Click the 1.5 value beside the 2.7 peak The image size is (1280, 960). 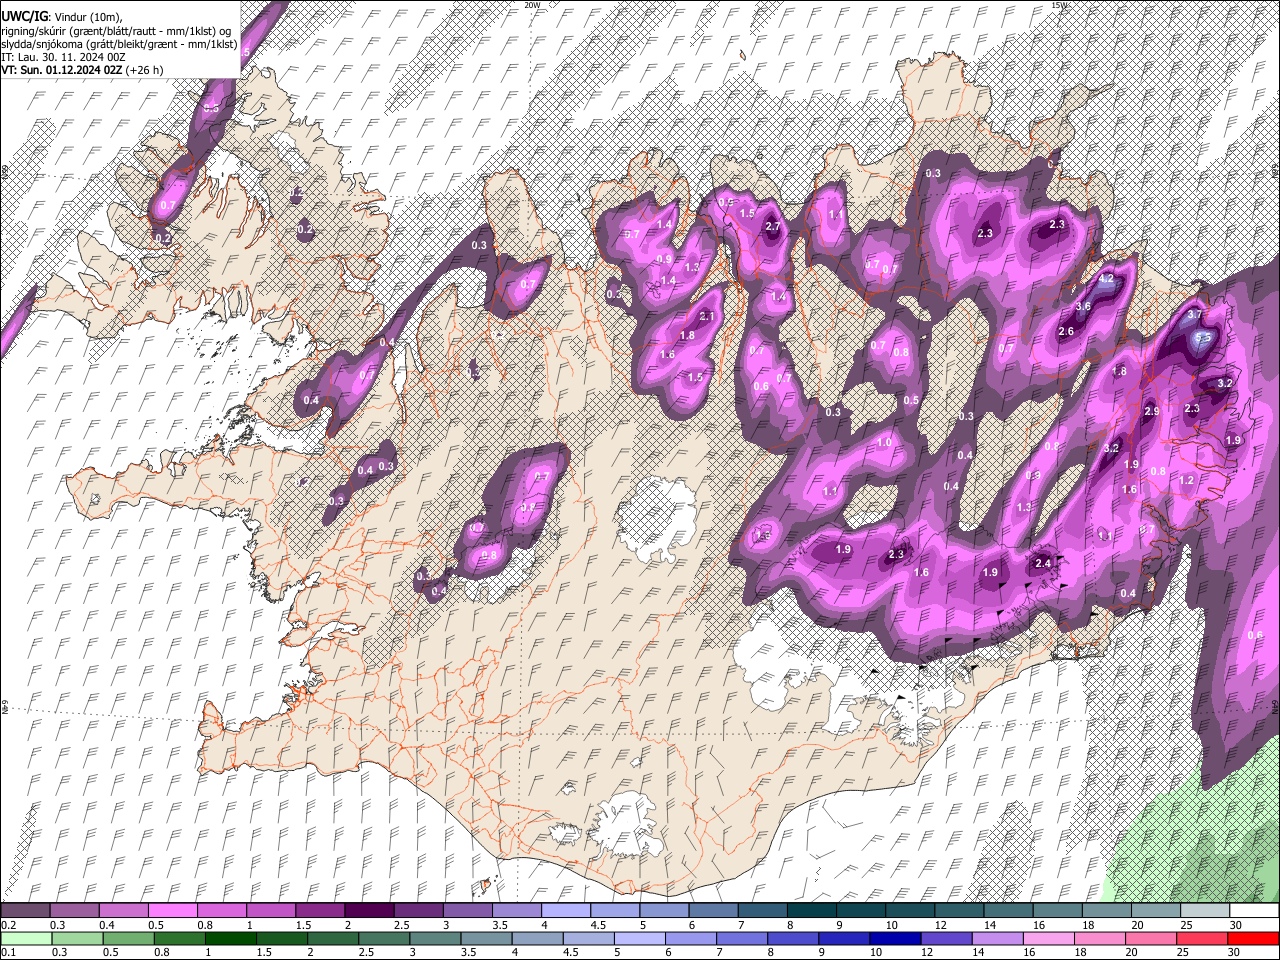click(747, 214)
